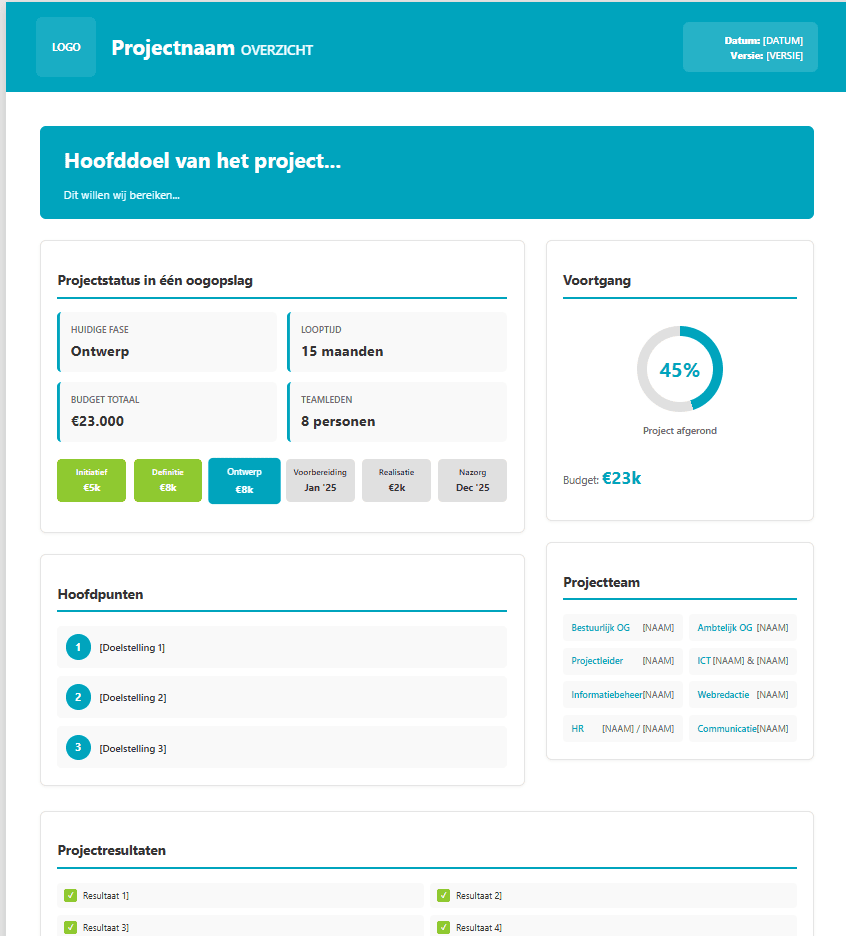Screen dimensions: 846x936
Task: Click the green check icon beside Resultaat 2
Action: coord(443,895)
